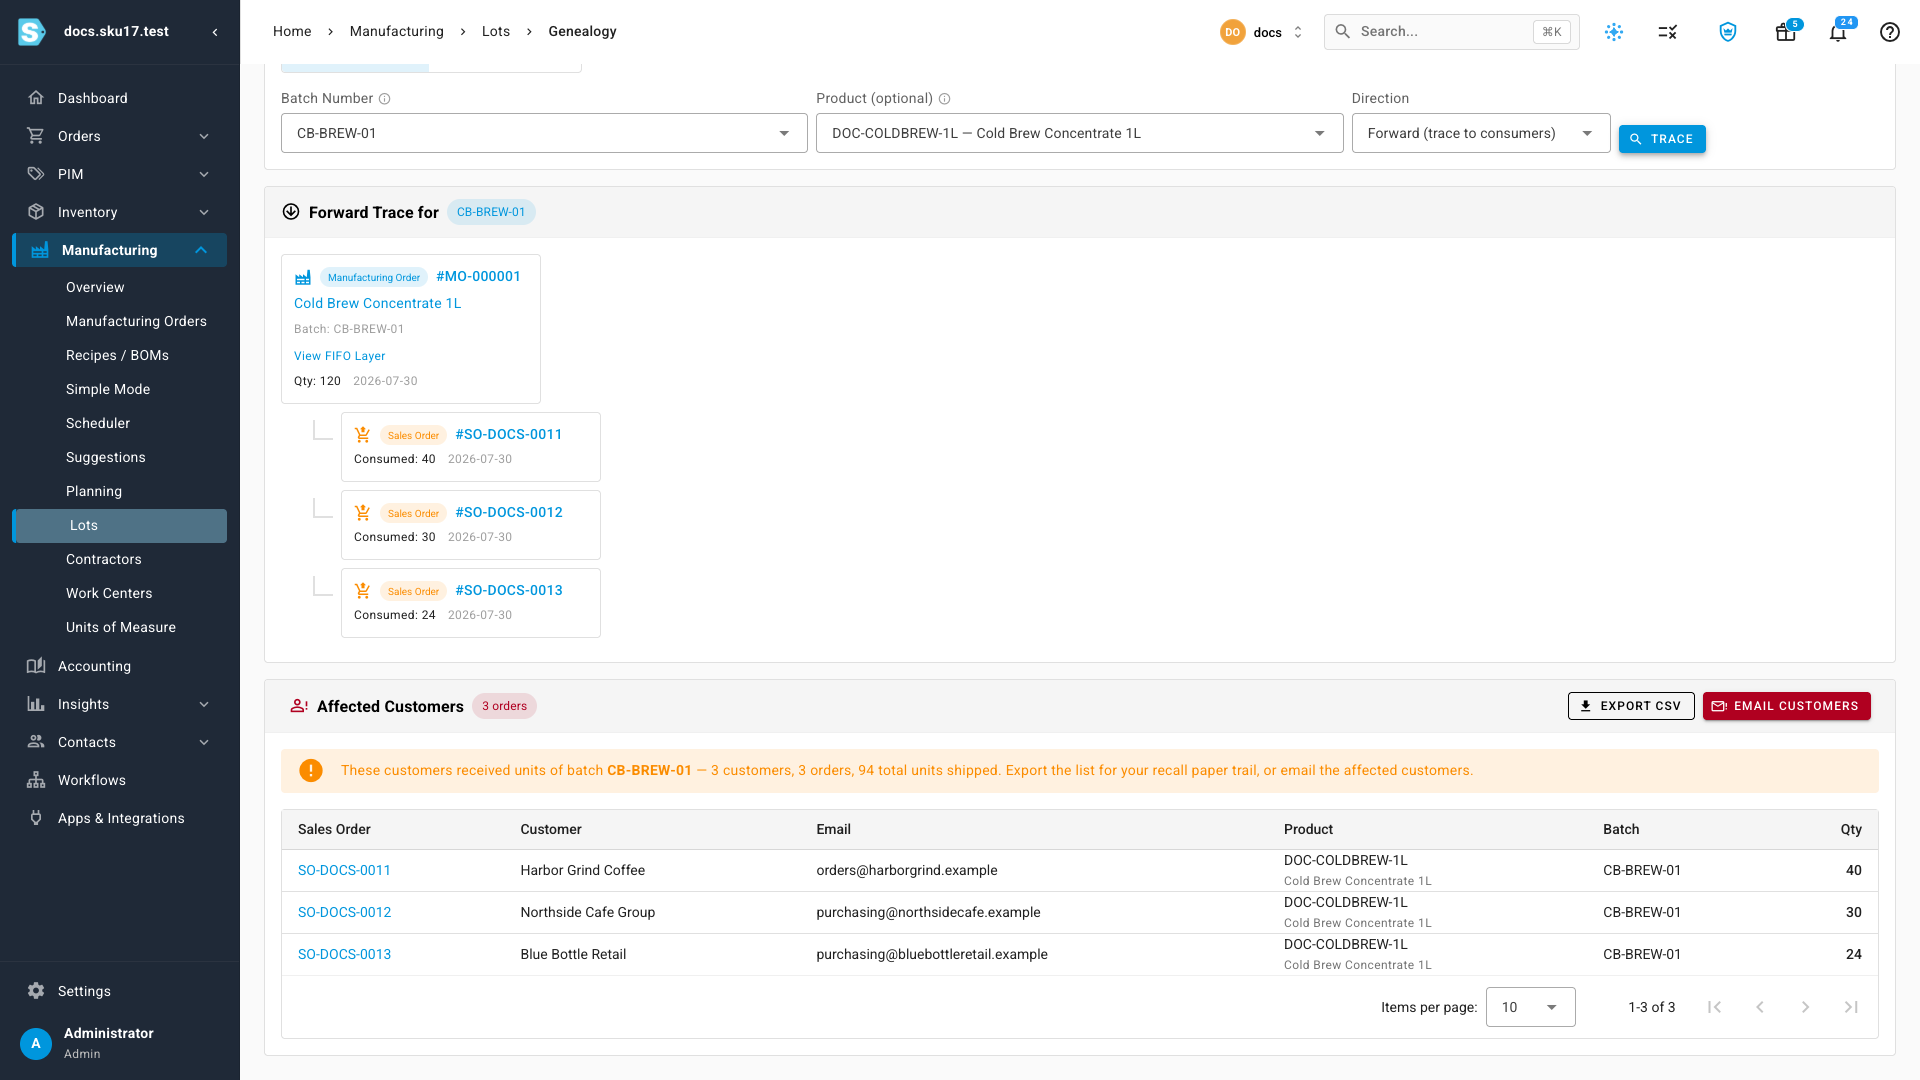The height and width of the screenshot is (1080, 1920).
Task: Open the AI assistant sparkle icon
Action: 1614,32
